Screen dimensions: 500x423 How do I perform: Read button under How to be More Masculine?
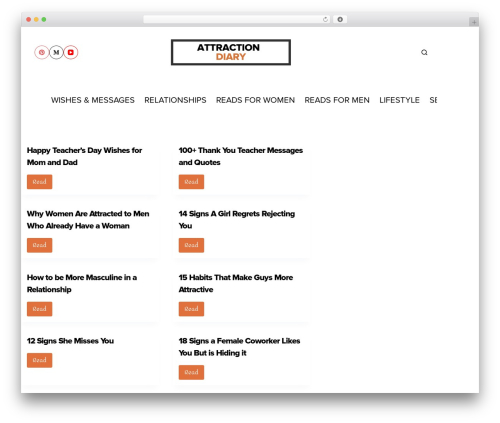coord(40,309)
